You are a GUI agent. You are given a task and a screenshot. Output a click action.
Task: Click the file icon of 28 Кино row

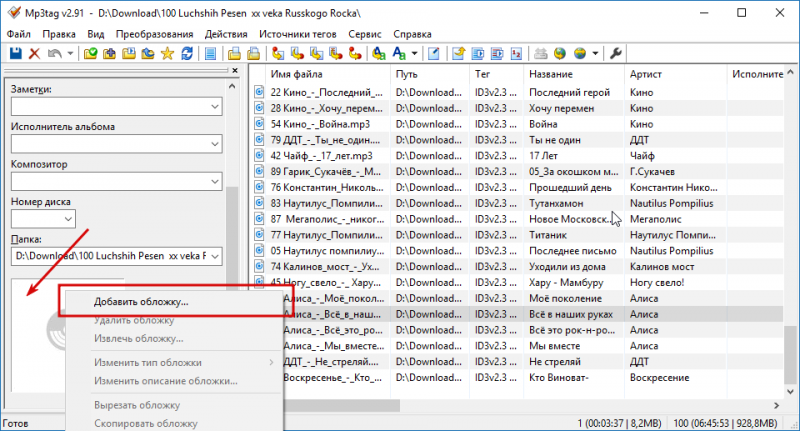259,108
